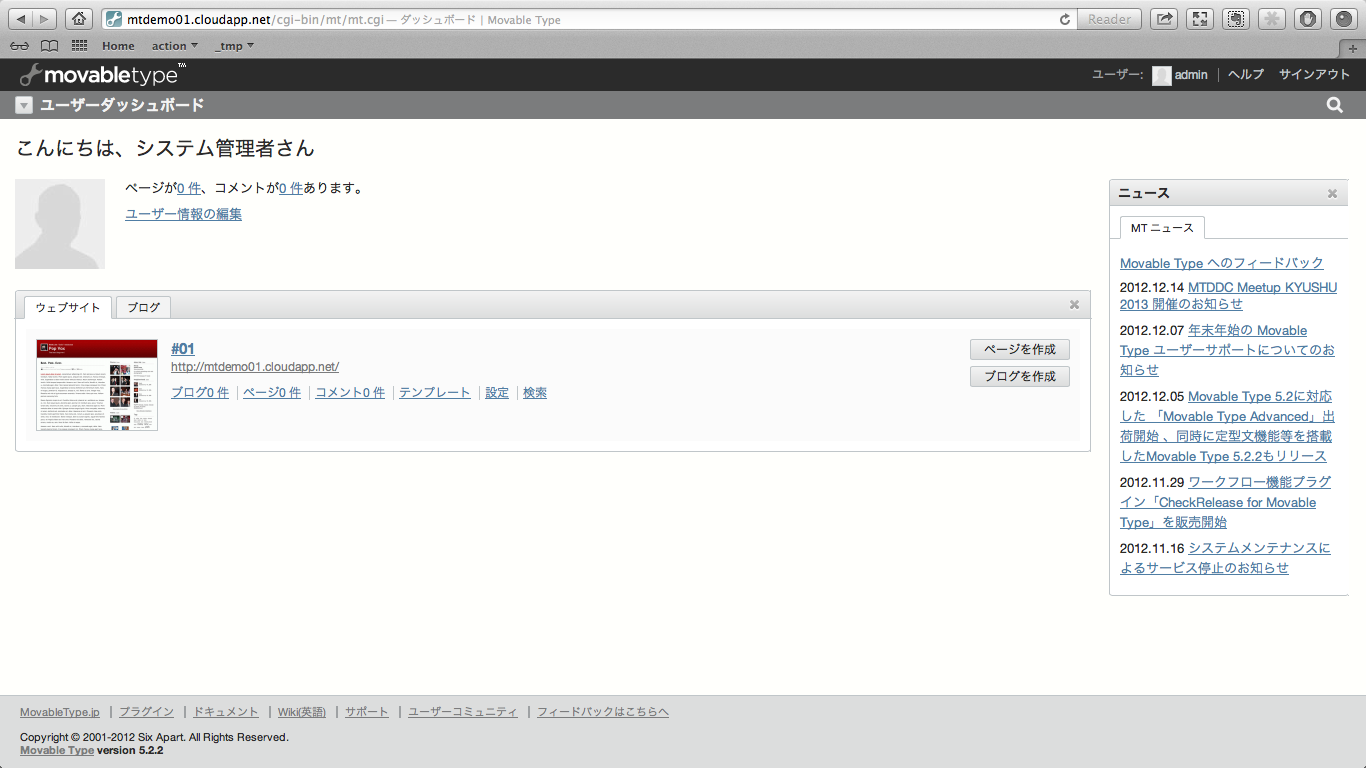Select the MT ニュース tab

coord(1162,228)
